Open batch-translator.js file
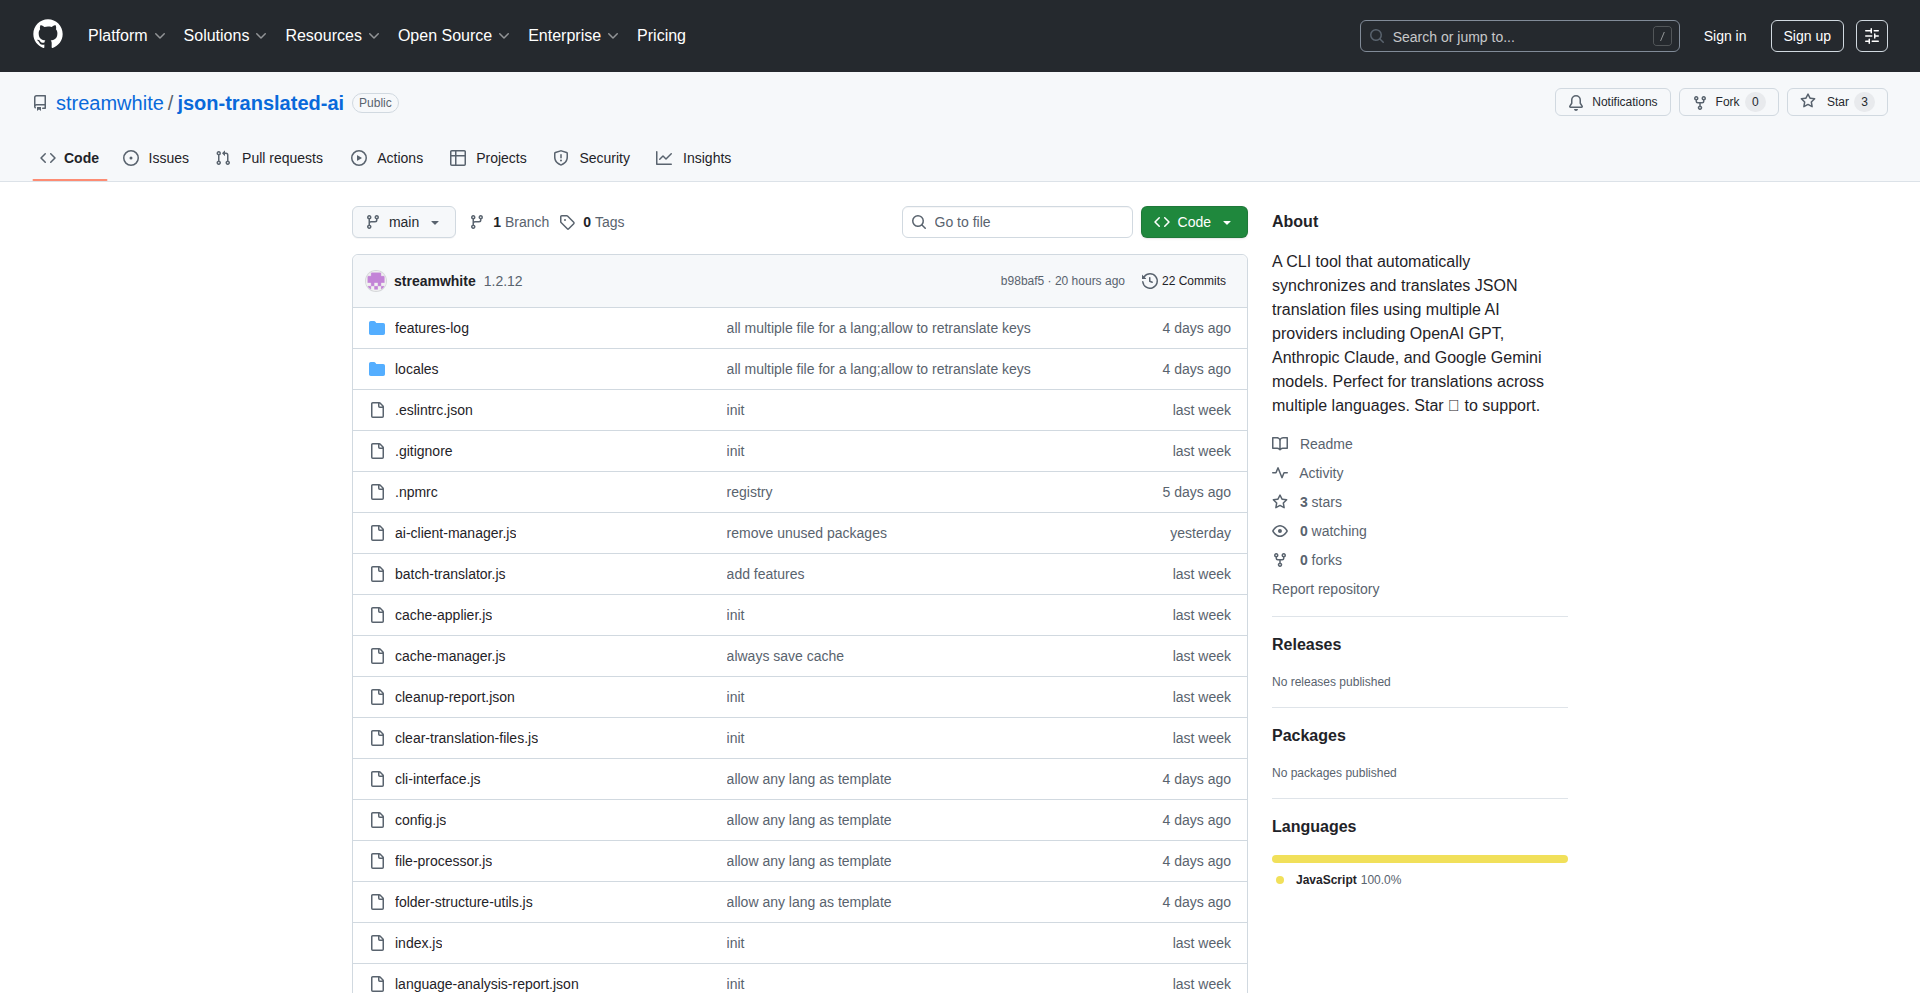 pyautogui.click(x=450, y=574)
